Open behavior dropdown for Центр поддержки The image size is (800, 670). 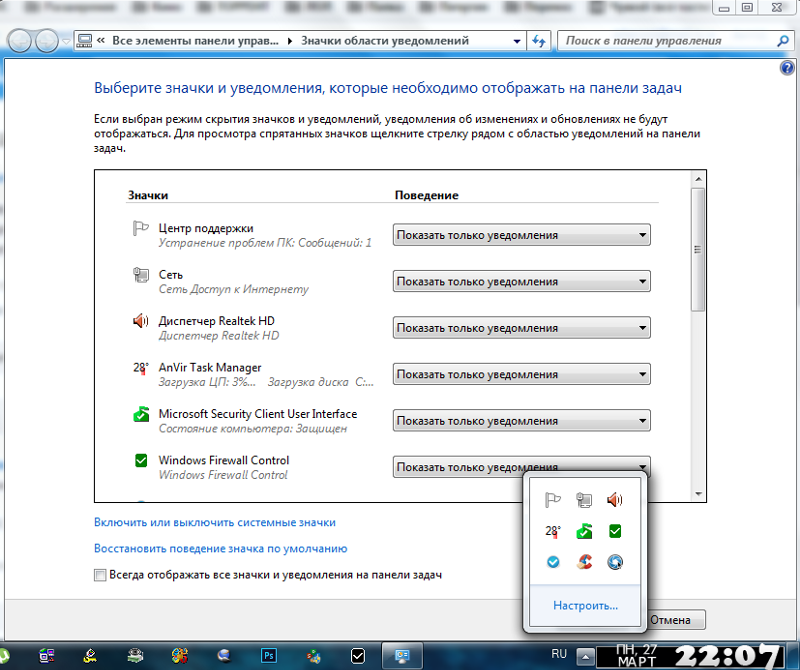pos(521,235)
